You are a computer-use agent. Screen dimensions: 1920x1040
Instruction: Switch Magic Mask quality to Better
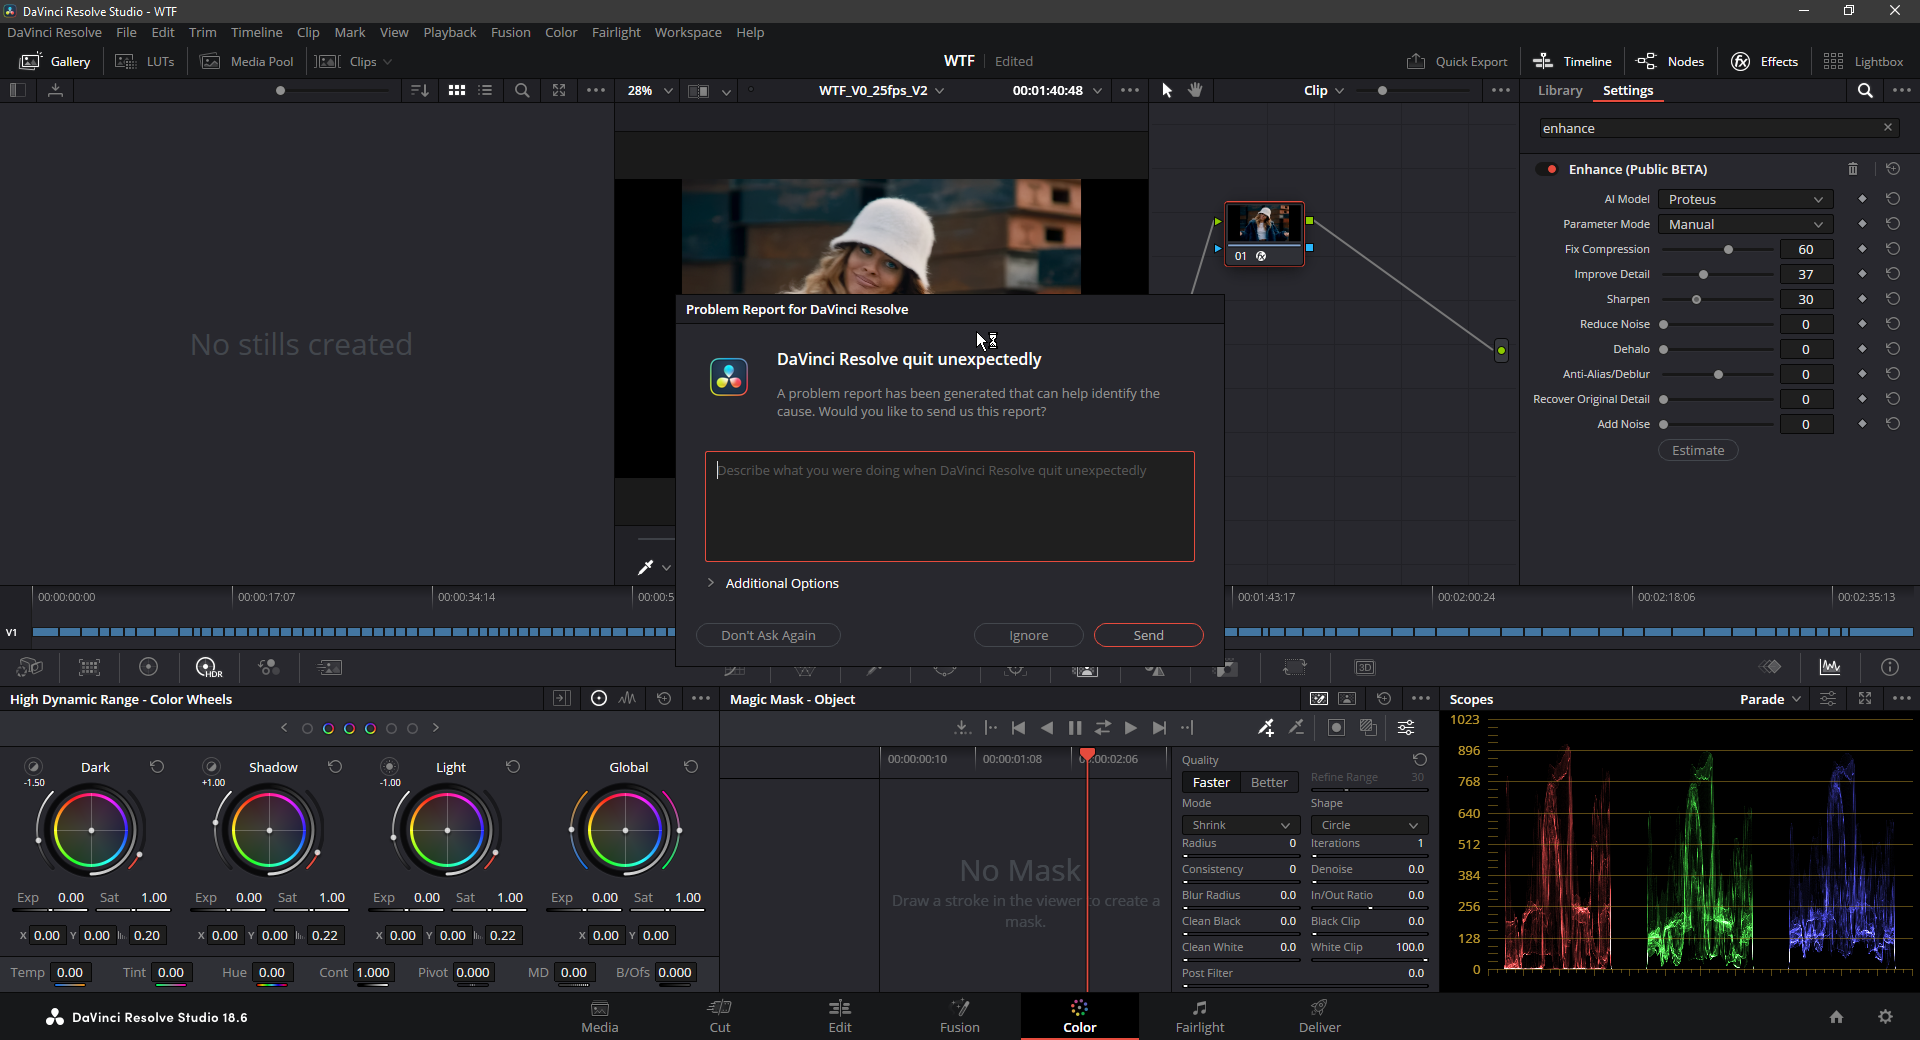1267,782
